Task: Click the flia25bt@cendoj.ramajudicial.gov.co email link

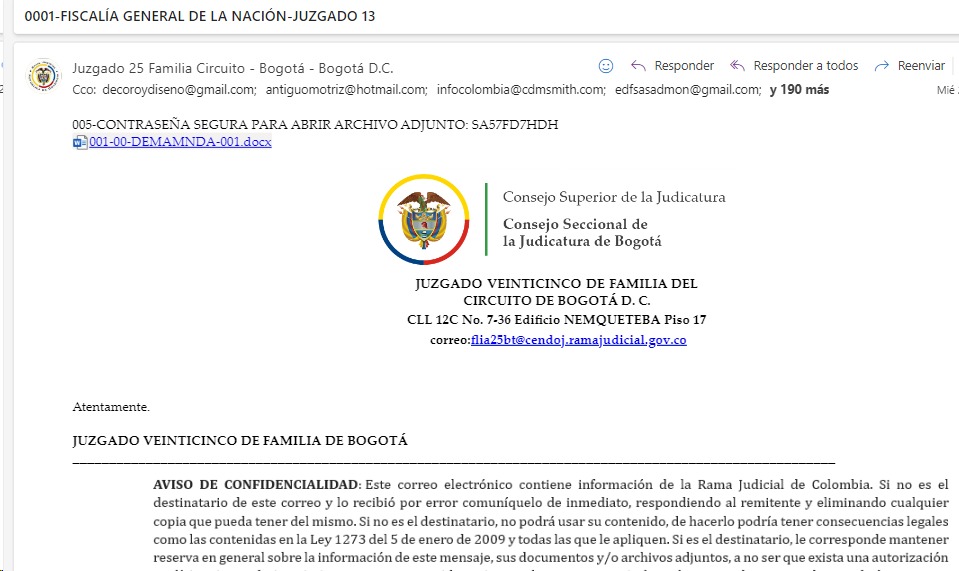Action: (x=578, y=340)
